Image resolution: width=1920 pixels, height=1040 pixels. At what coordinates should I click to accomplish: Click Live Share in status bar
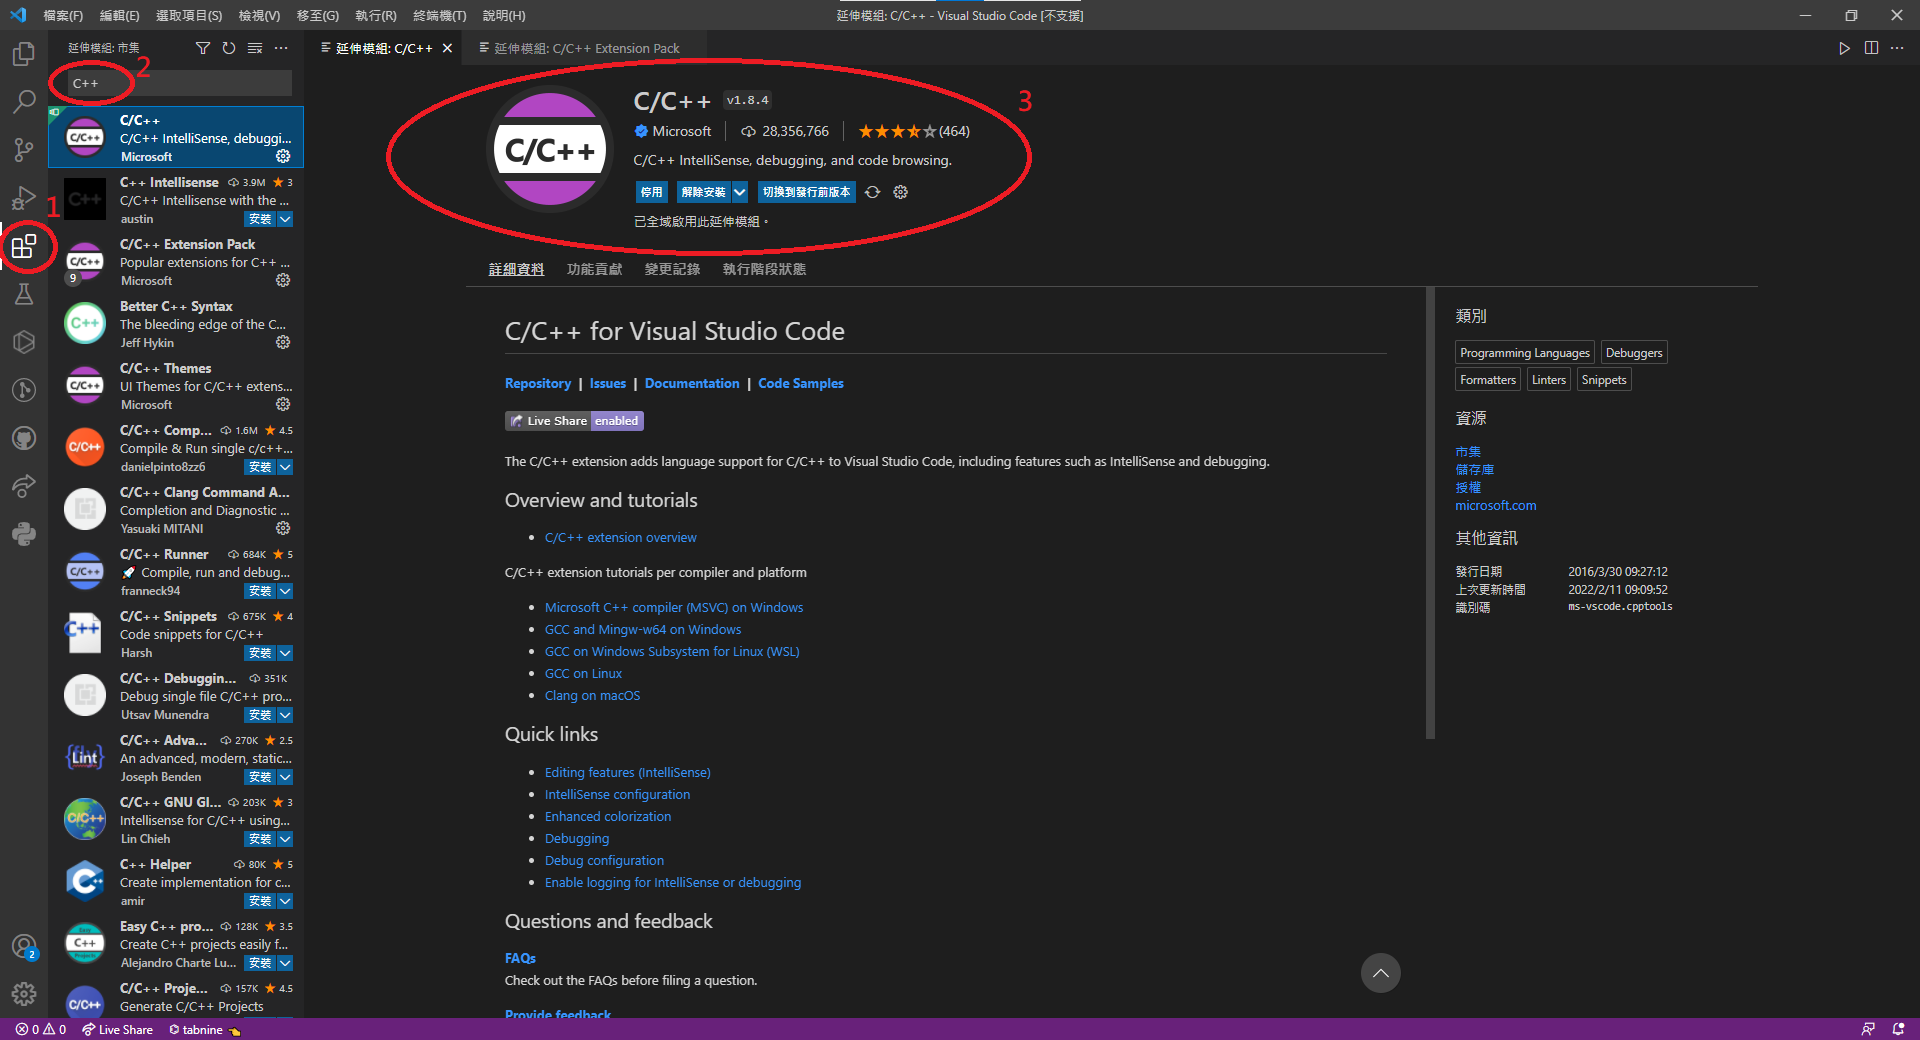pyautogui.click(x=117, y=1029)
